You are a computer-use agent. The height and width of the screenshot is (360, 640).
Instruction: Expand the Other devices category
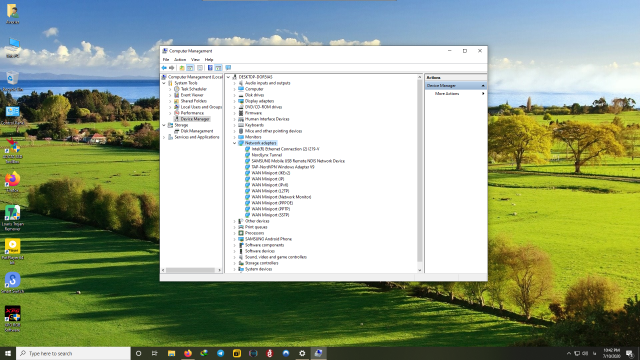click(235, 221)
